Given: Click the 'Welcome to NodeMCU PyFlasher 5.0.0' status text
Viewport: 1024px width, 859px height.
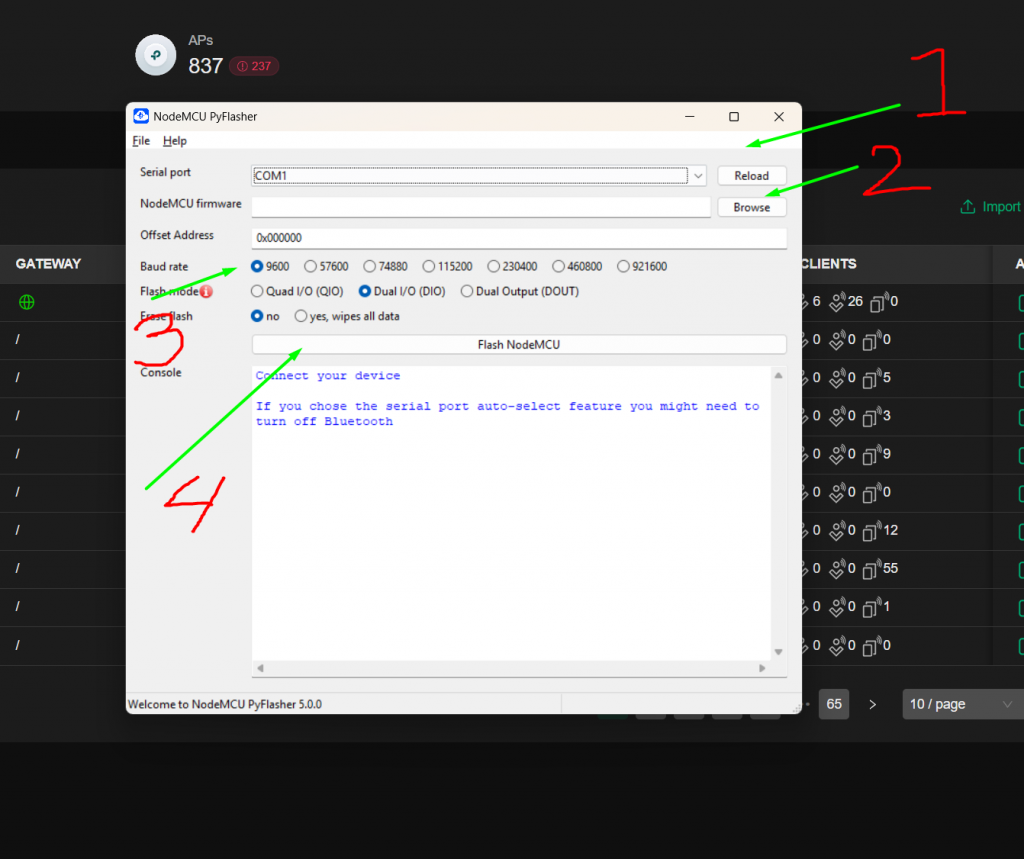Looking at the screenshot, I should click(225, 704).
